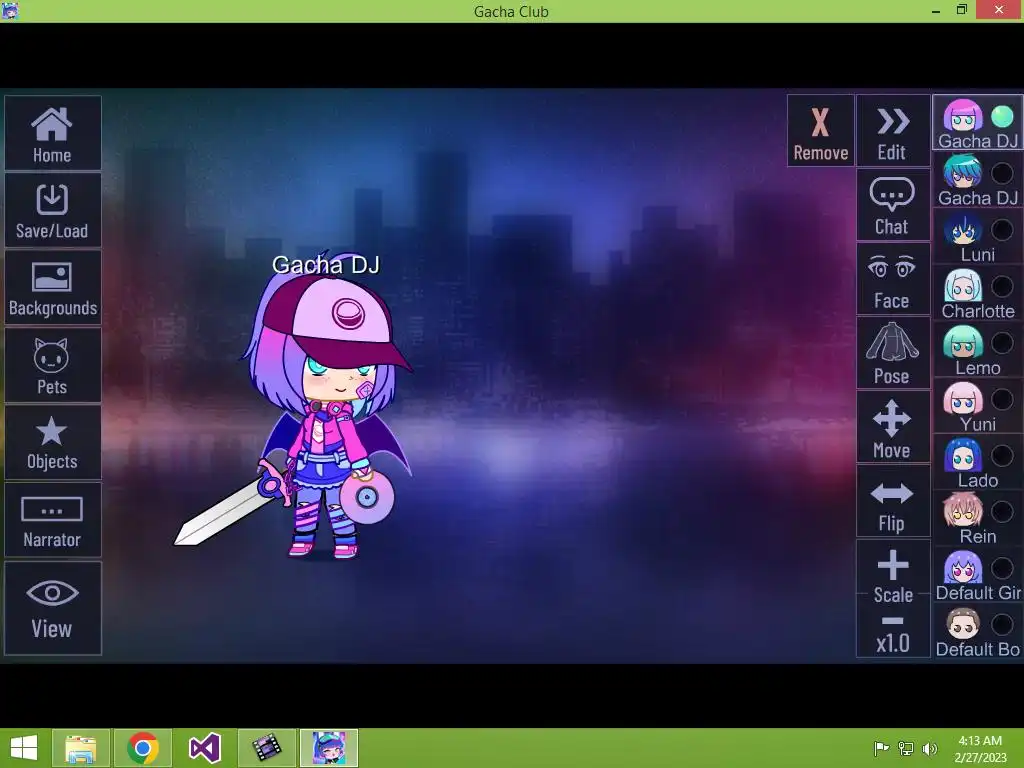The height and width of the screenshot is (768, 1024).
Task: Open the video editor taskbar icon
Action: pyautogui.click(x=266, y=748)
